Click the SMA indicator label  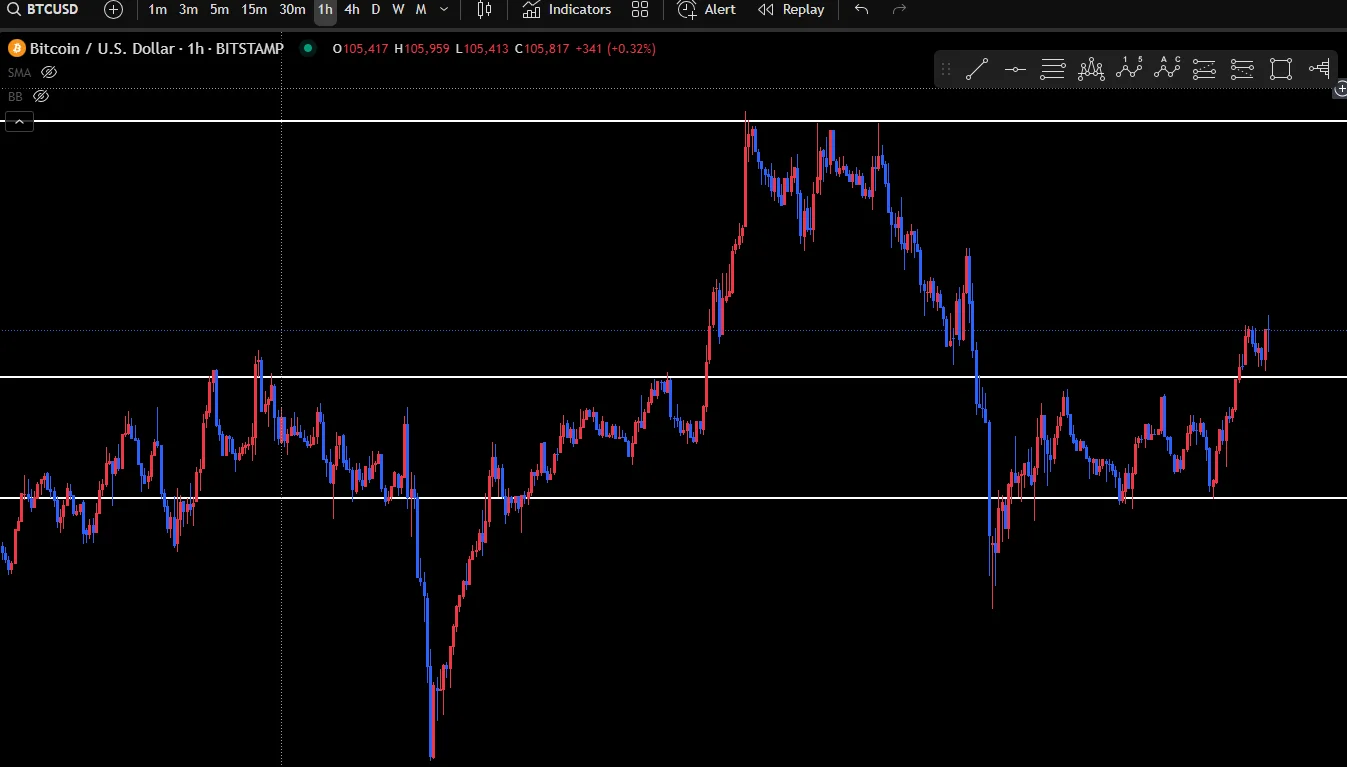19,72
